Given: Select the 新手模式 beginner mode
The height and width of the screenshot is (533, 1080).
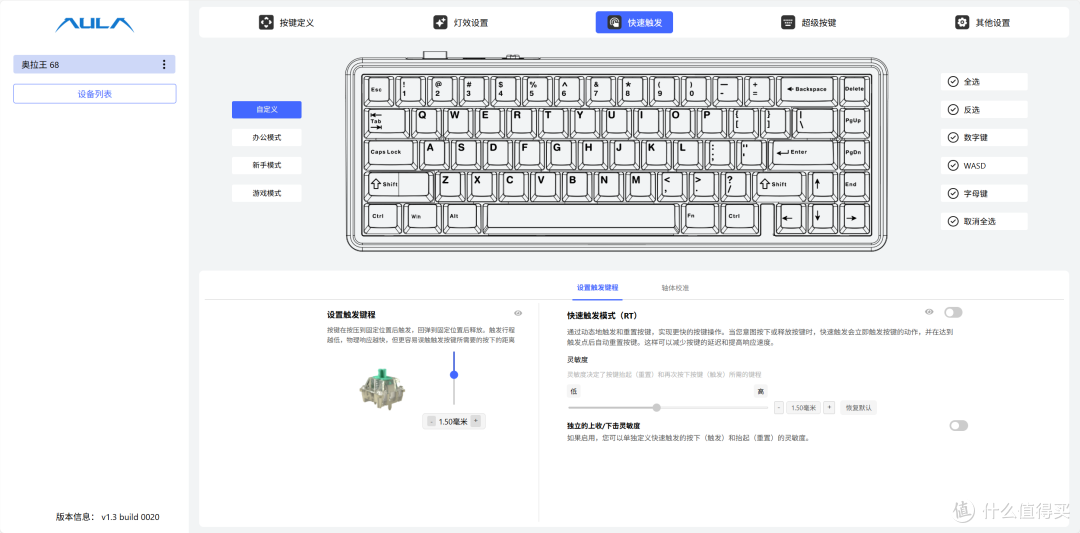Looking at the screenshot, I should (267, 165).
